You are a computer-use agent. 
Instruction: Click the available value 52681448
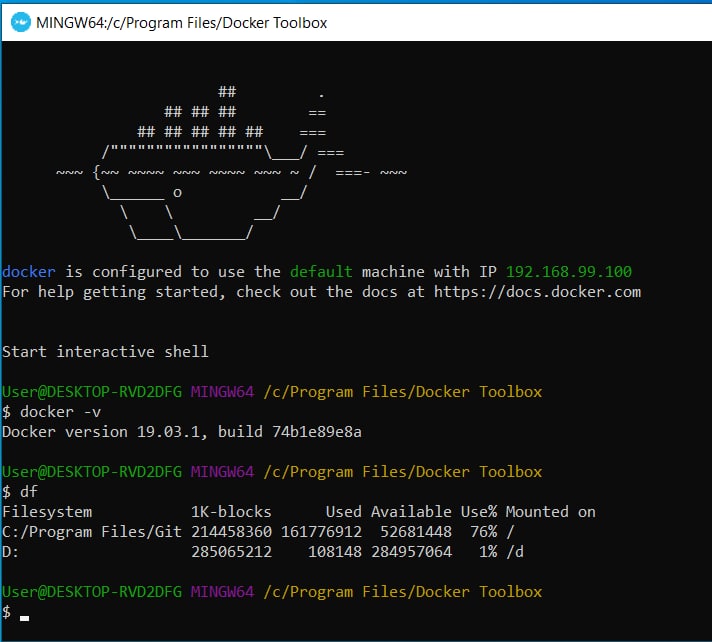coord(416,531)
